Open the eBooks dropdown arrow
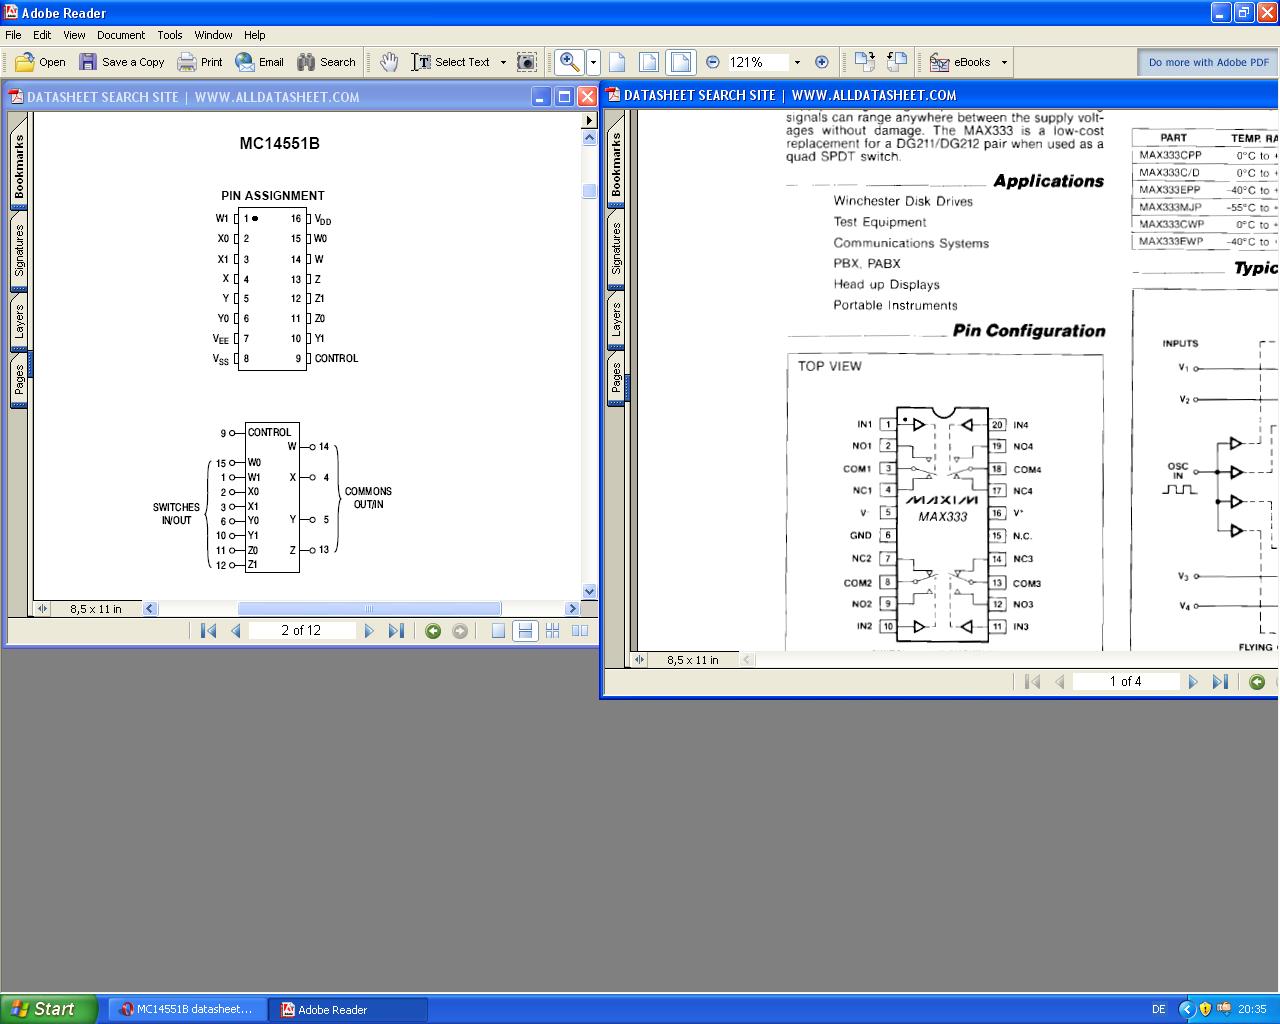1280x1024 pixels. 1004,62
